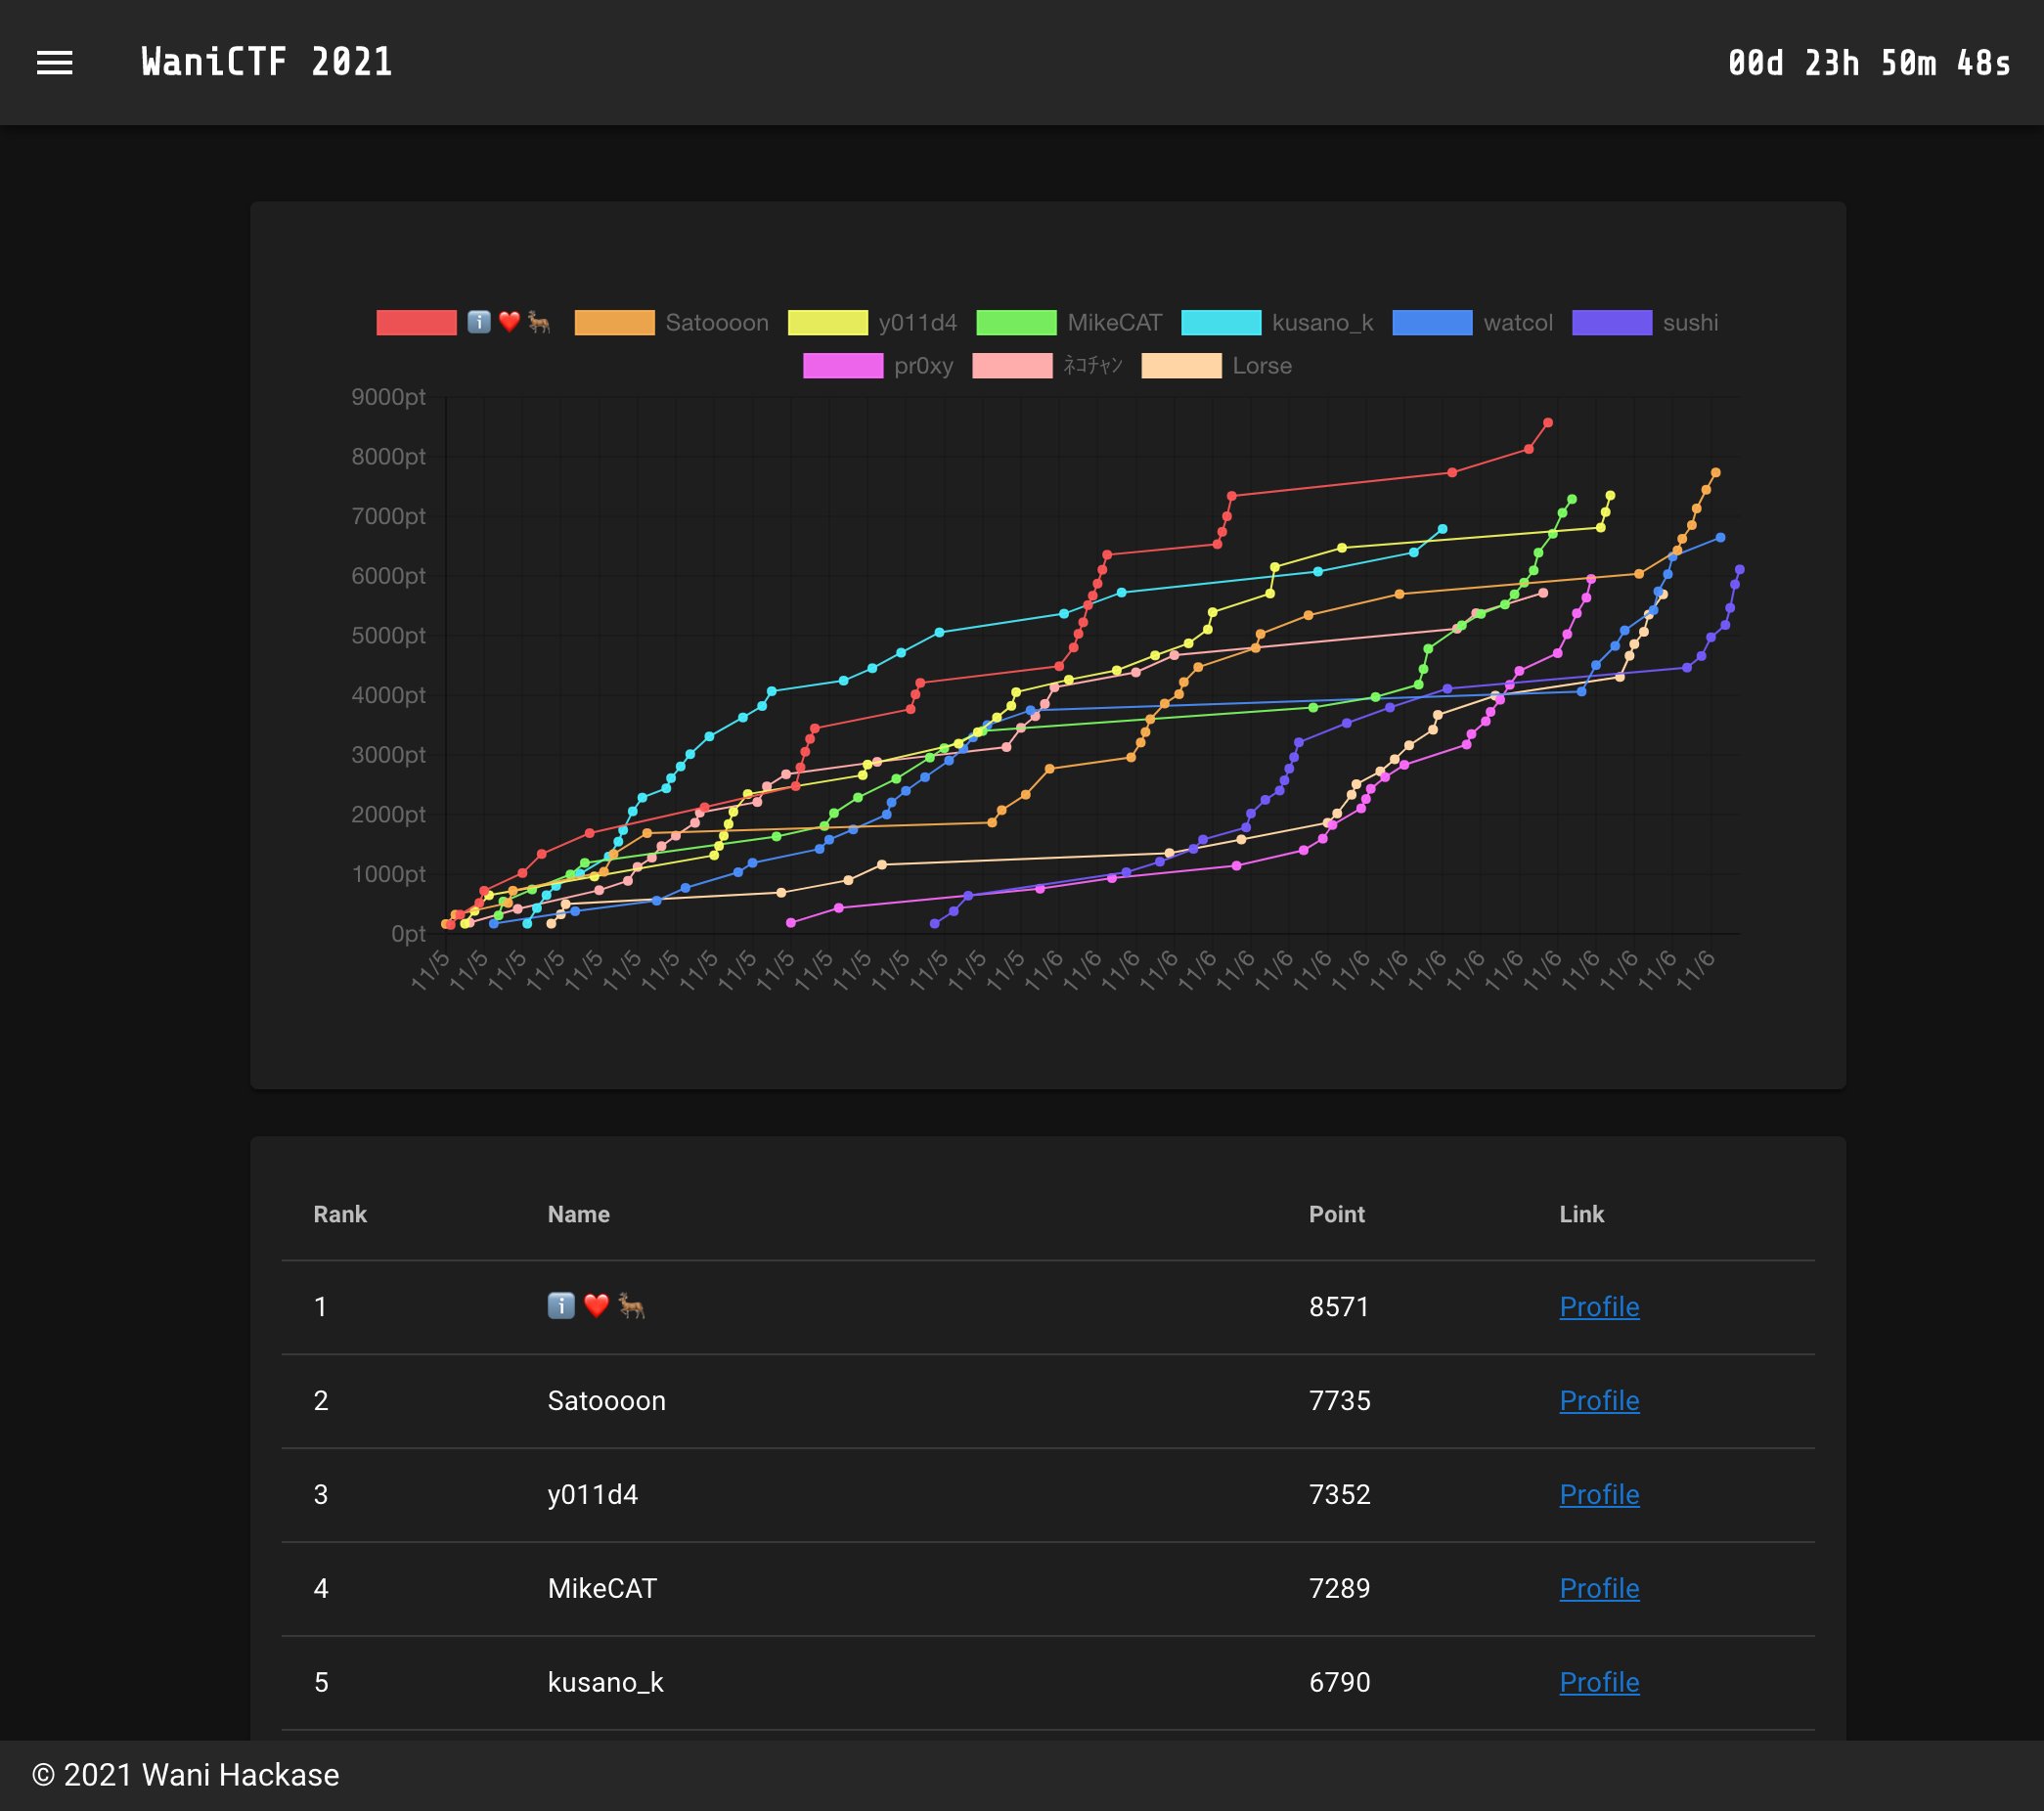Hide y011d4 line via yellow legend
This screenshot has height=1811, width=2044.
pos(827,323)
